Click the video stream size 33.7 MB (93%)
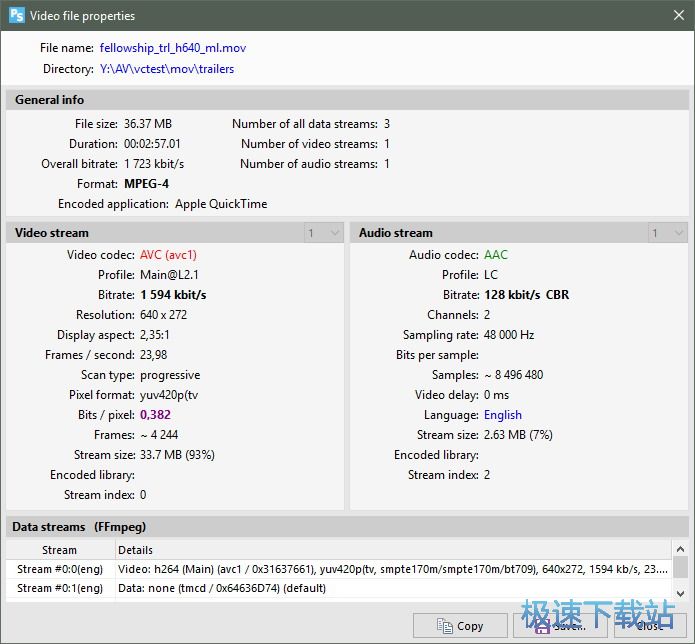The height and width of the screenshot is (644, 695). (177, 455)
